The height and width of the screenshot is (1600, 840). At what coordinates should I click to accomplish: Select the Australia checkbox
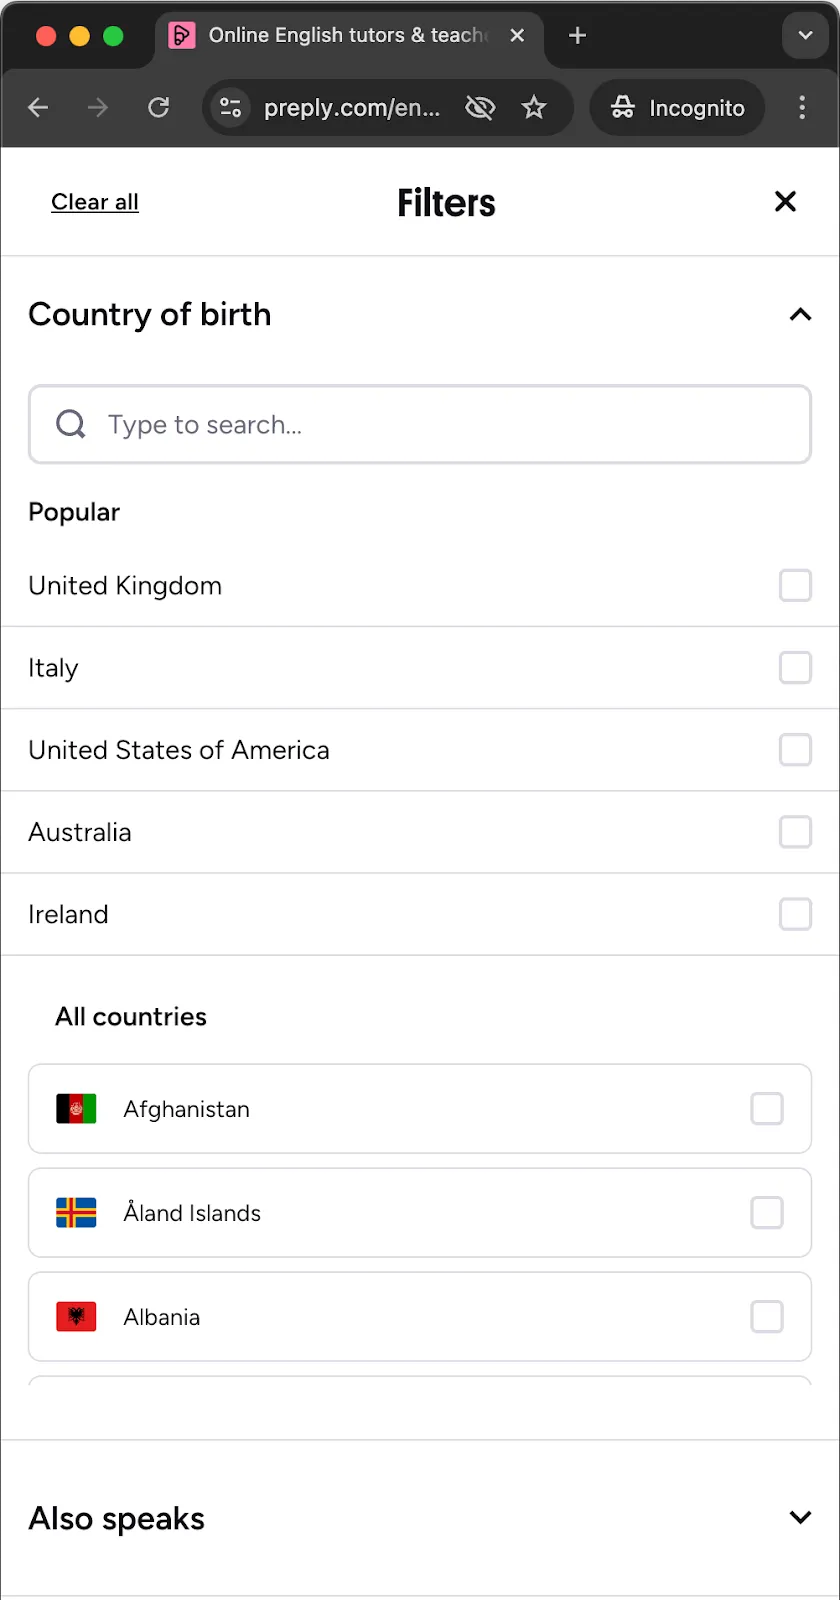point(795,832)
